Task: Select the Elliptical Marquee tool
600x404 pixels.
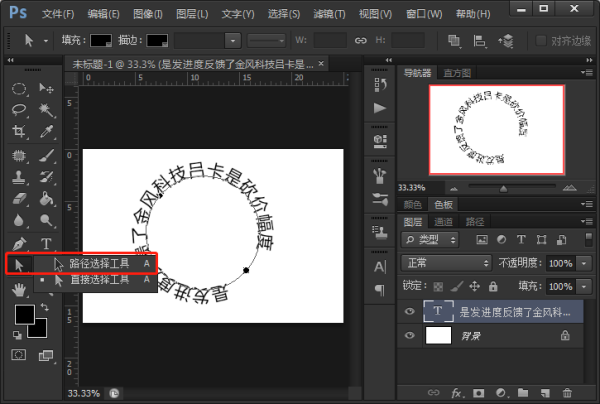Action: tap(19, 89)
